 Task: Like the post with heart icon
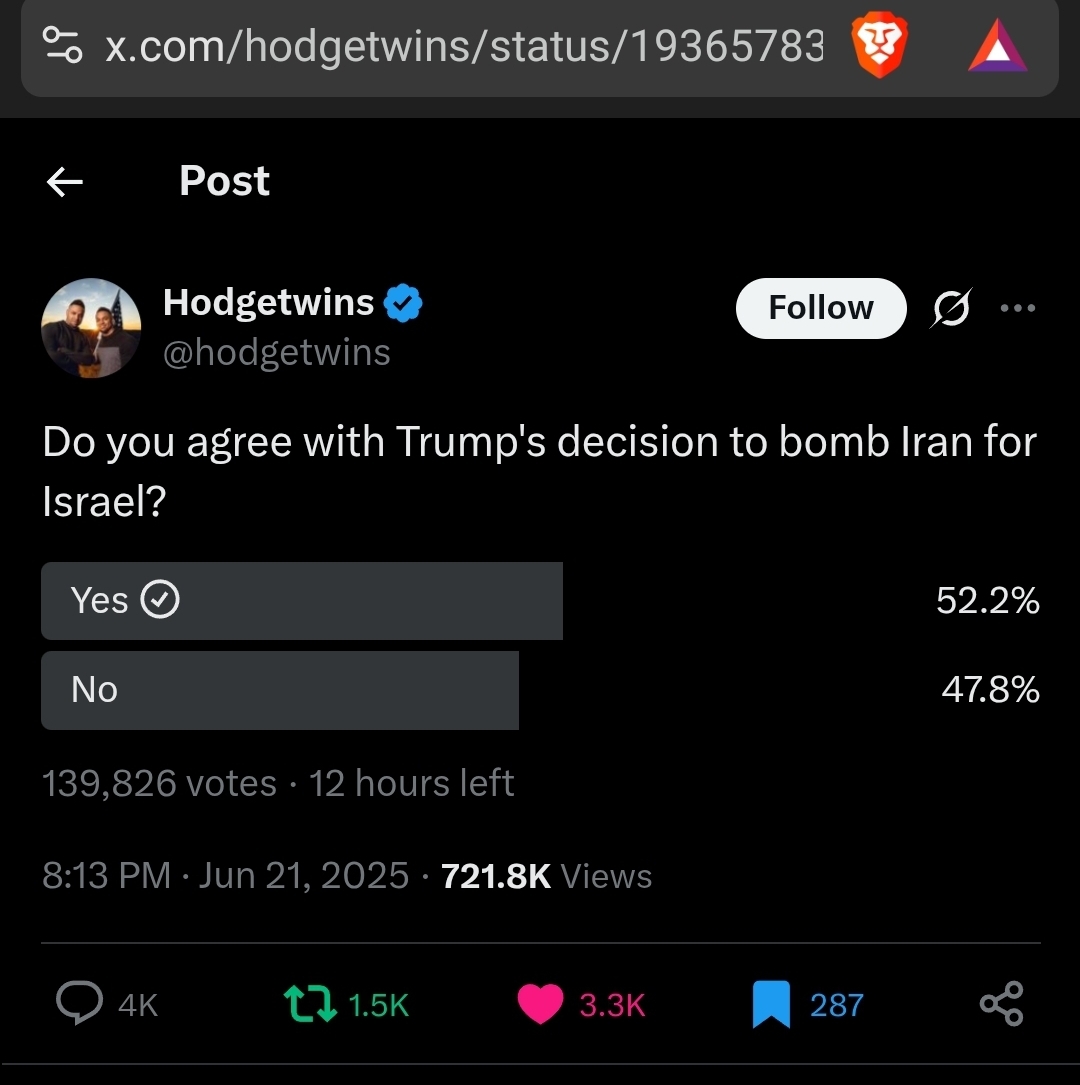coord(540,1004)
